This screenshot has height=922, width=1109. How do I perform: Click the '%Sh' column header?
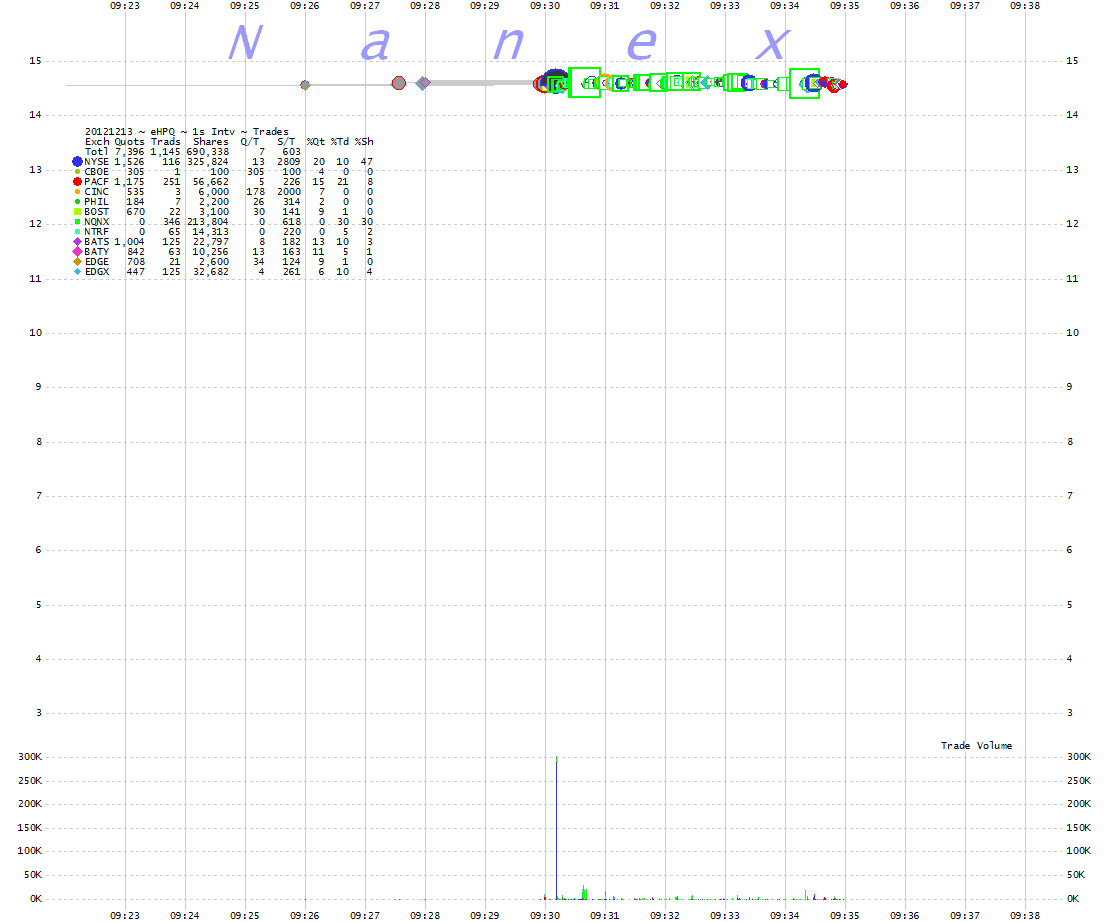[x=364, y=141]
